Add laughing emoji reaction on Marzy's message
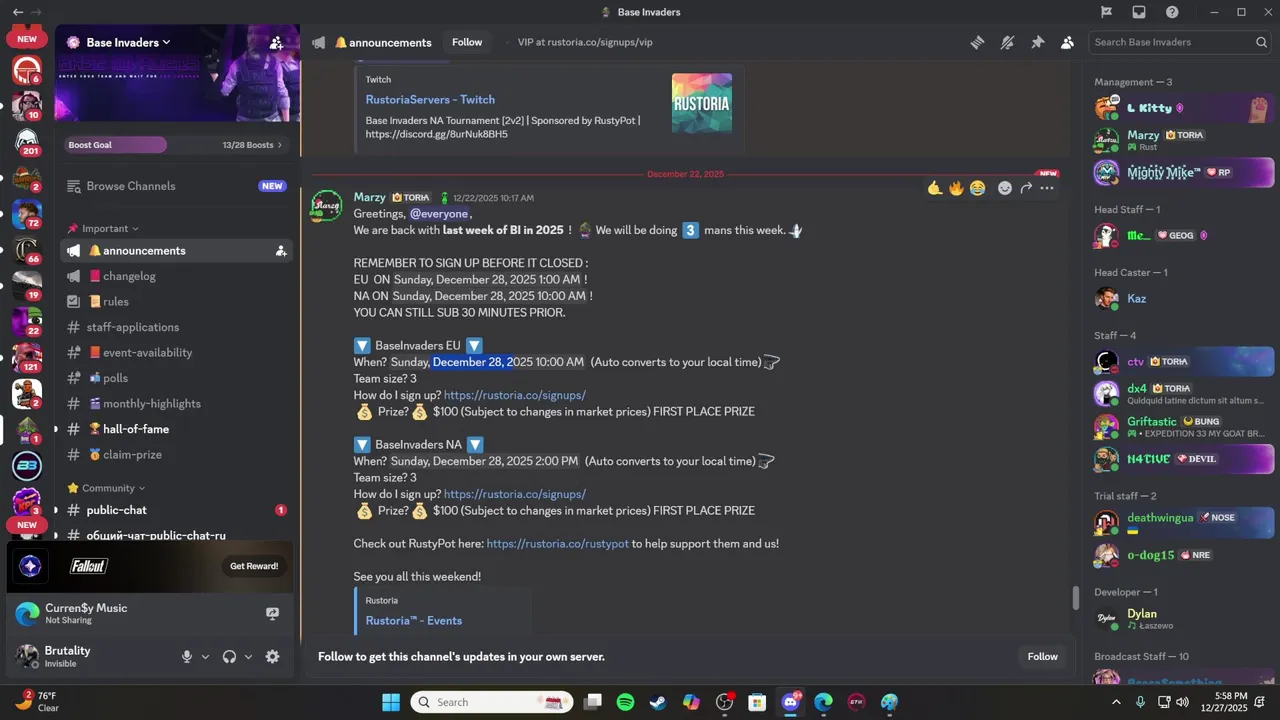This screenshot has height=720, width=1280. [x=977, y=188]
